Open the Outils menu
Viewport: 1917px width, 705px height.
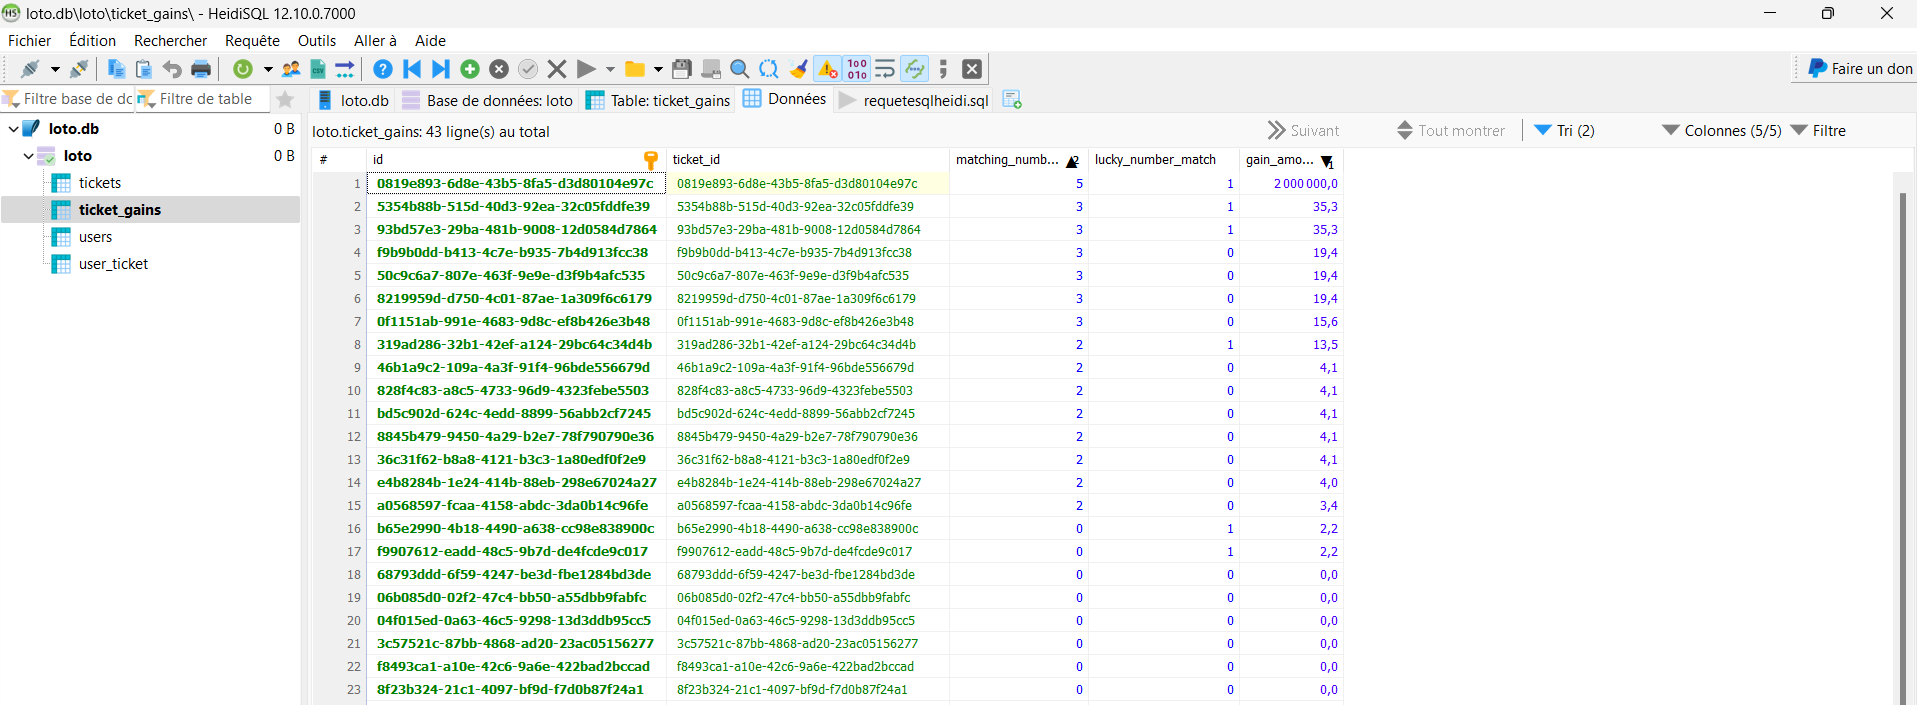(x=317, y=41)
